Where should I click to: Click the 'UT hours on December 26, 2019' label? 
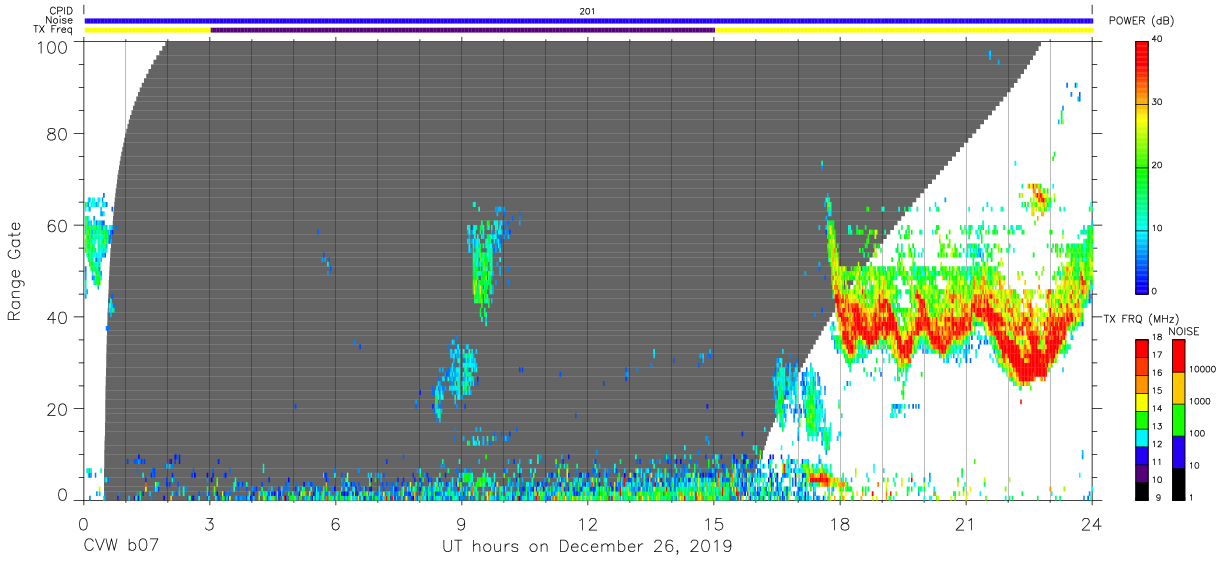(587, 547)
